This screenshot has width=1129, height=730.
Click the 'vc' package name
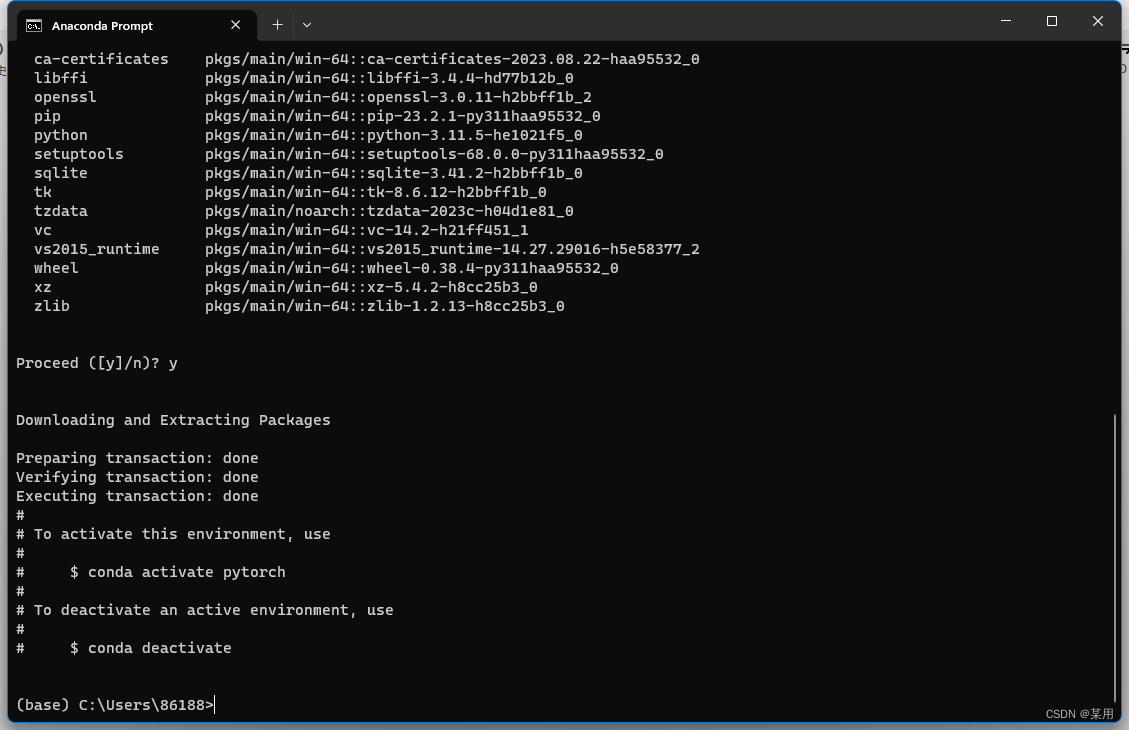tap(42, 230)
